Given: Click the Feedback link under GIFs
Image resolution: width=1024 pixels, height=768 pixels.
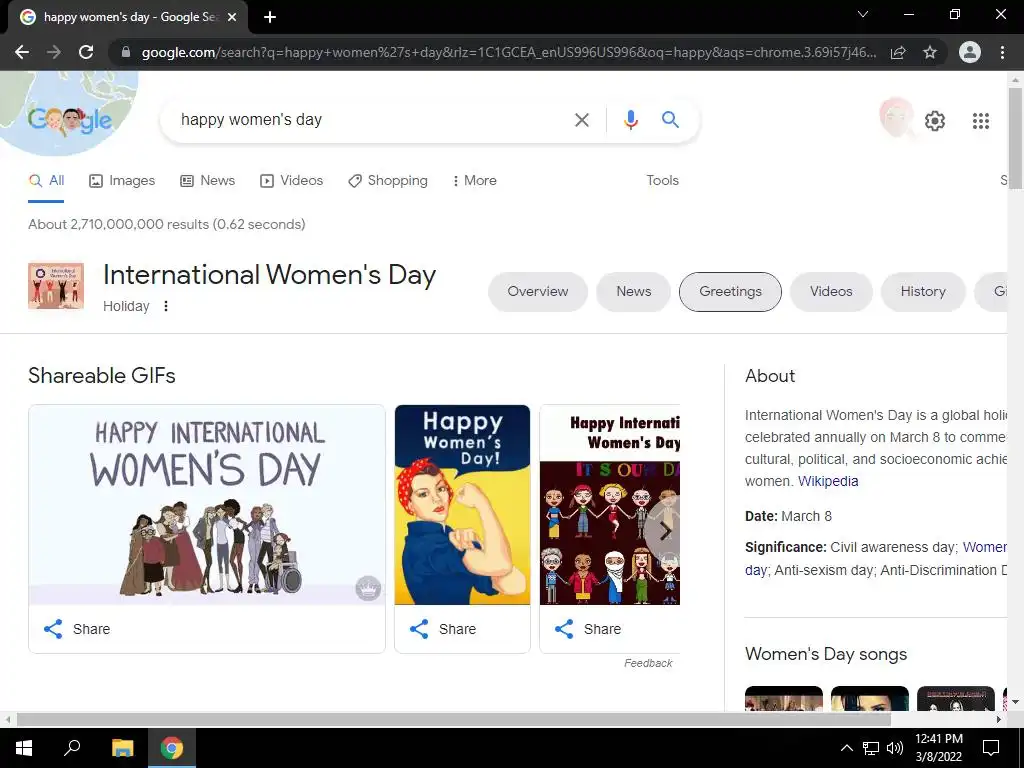Looking at the screenshot, I should pos(648,664).
